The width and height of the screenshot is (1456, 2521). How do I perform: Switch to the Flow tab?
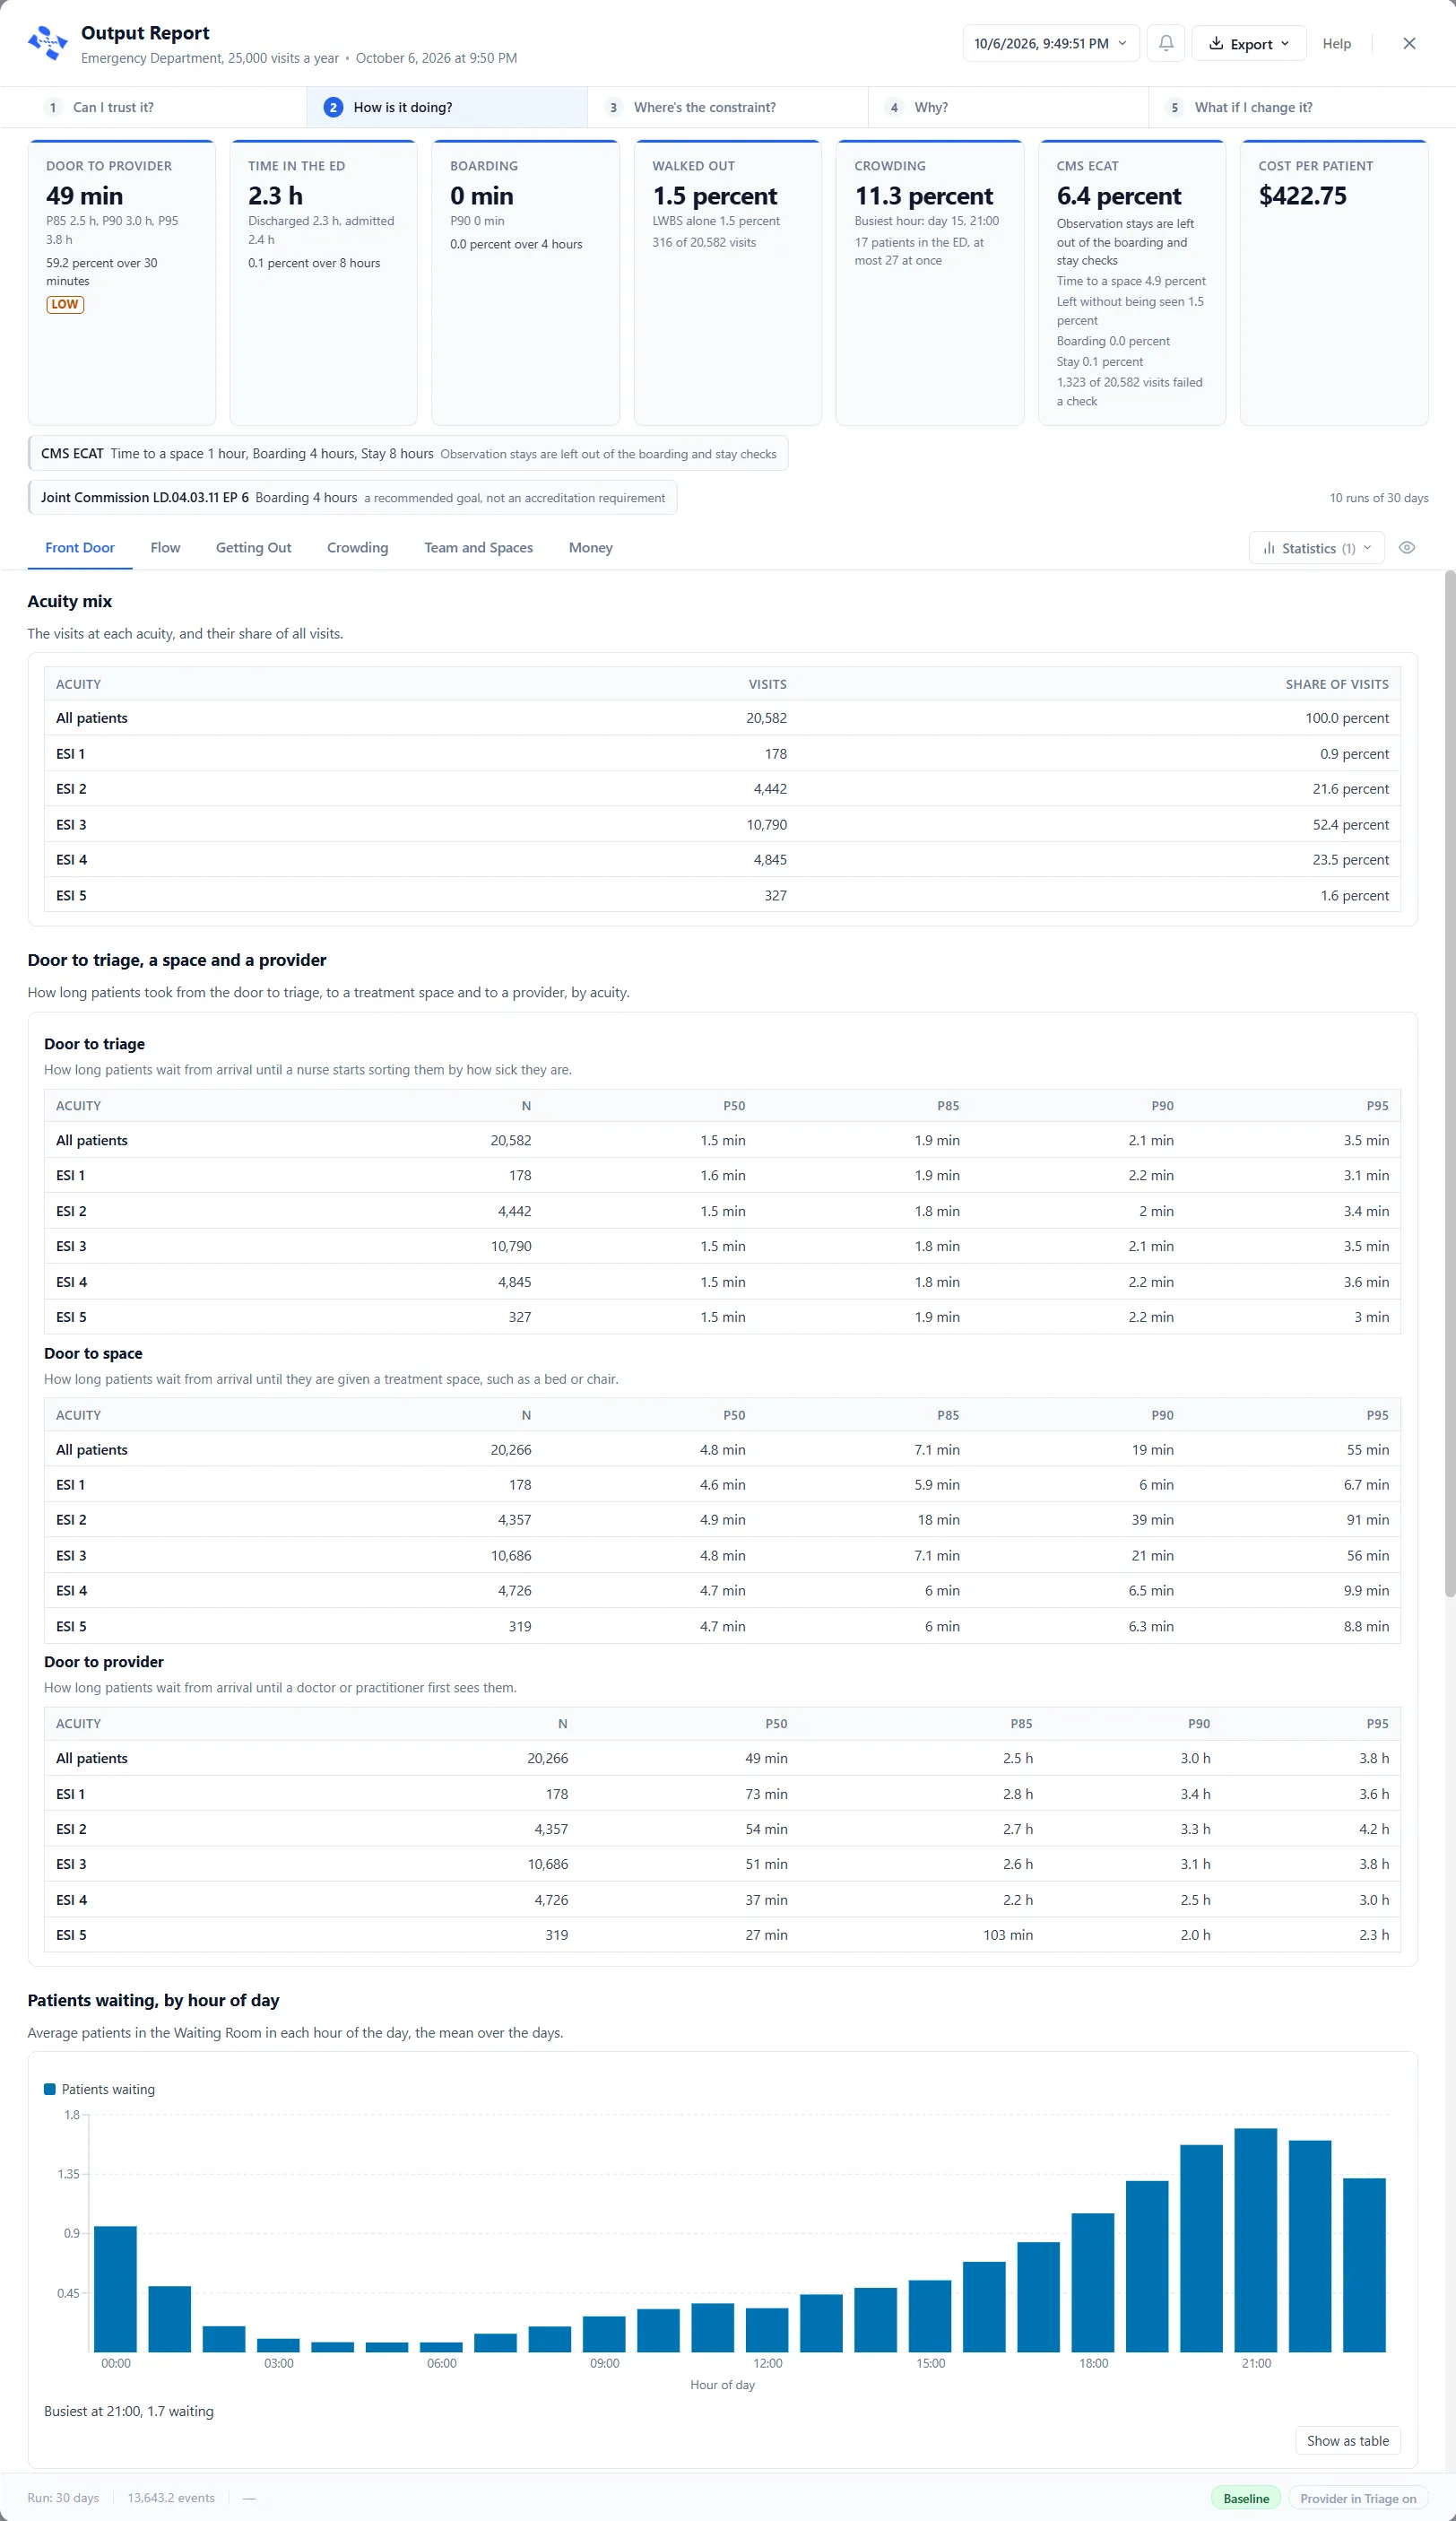tap(165, 548)
